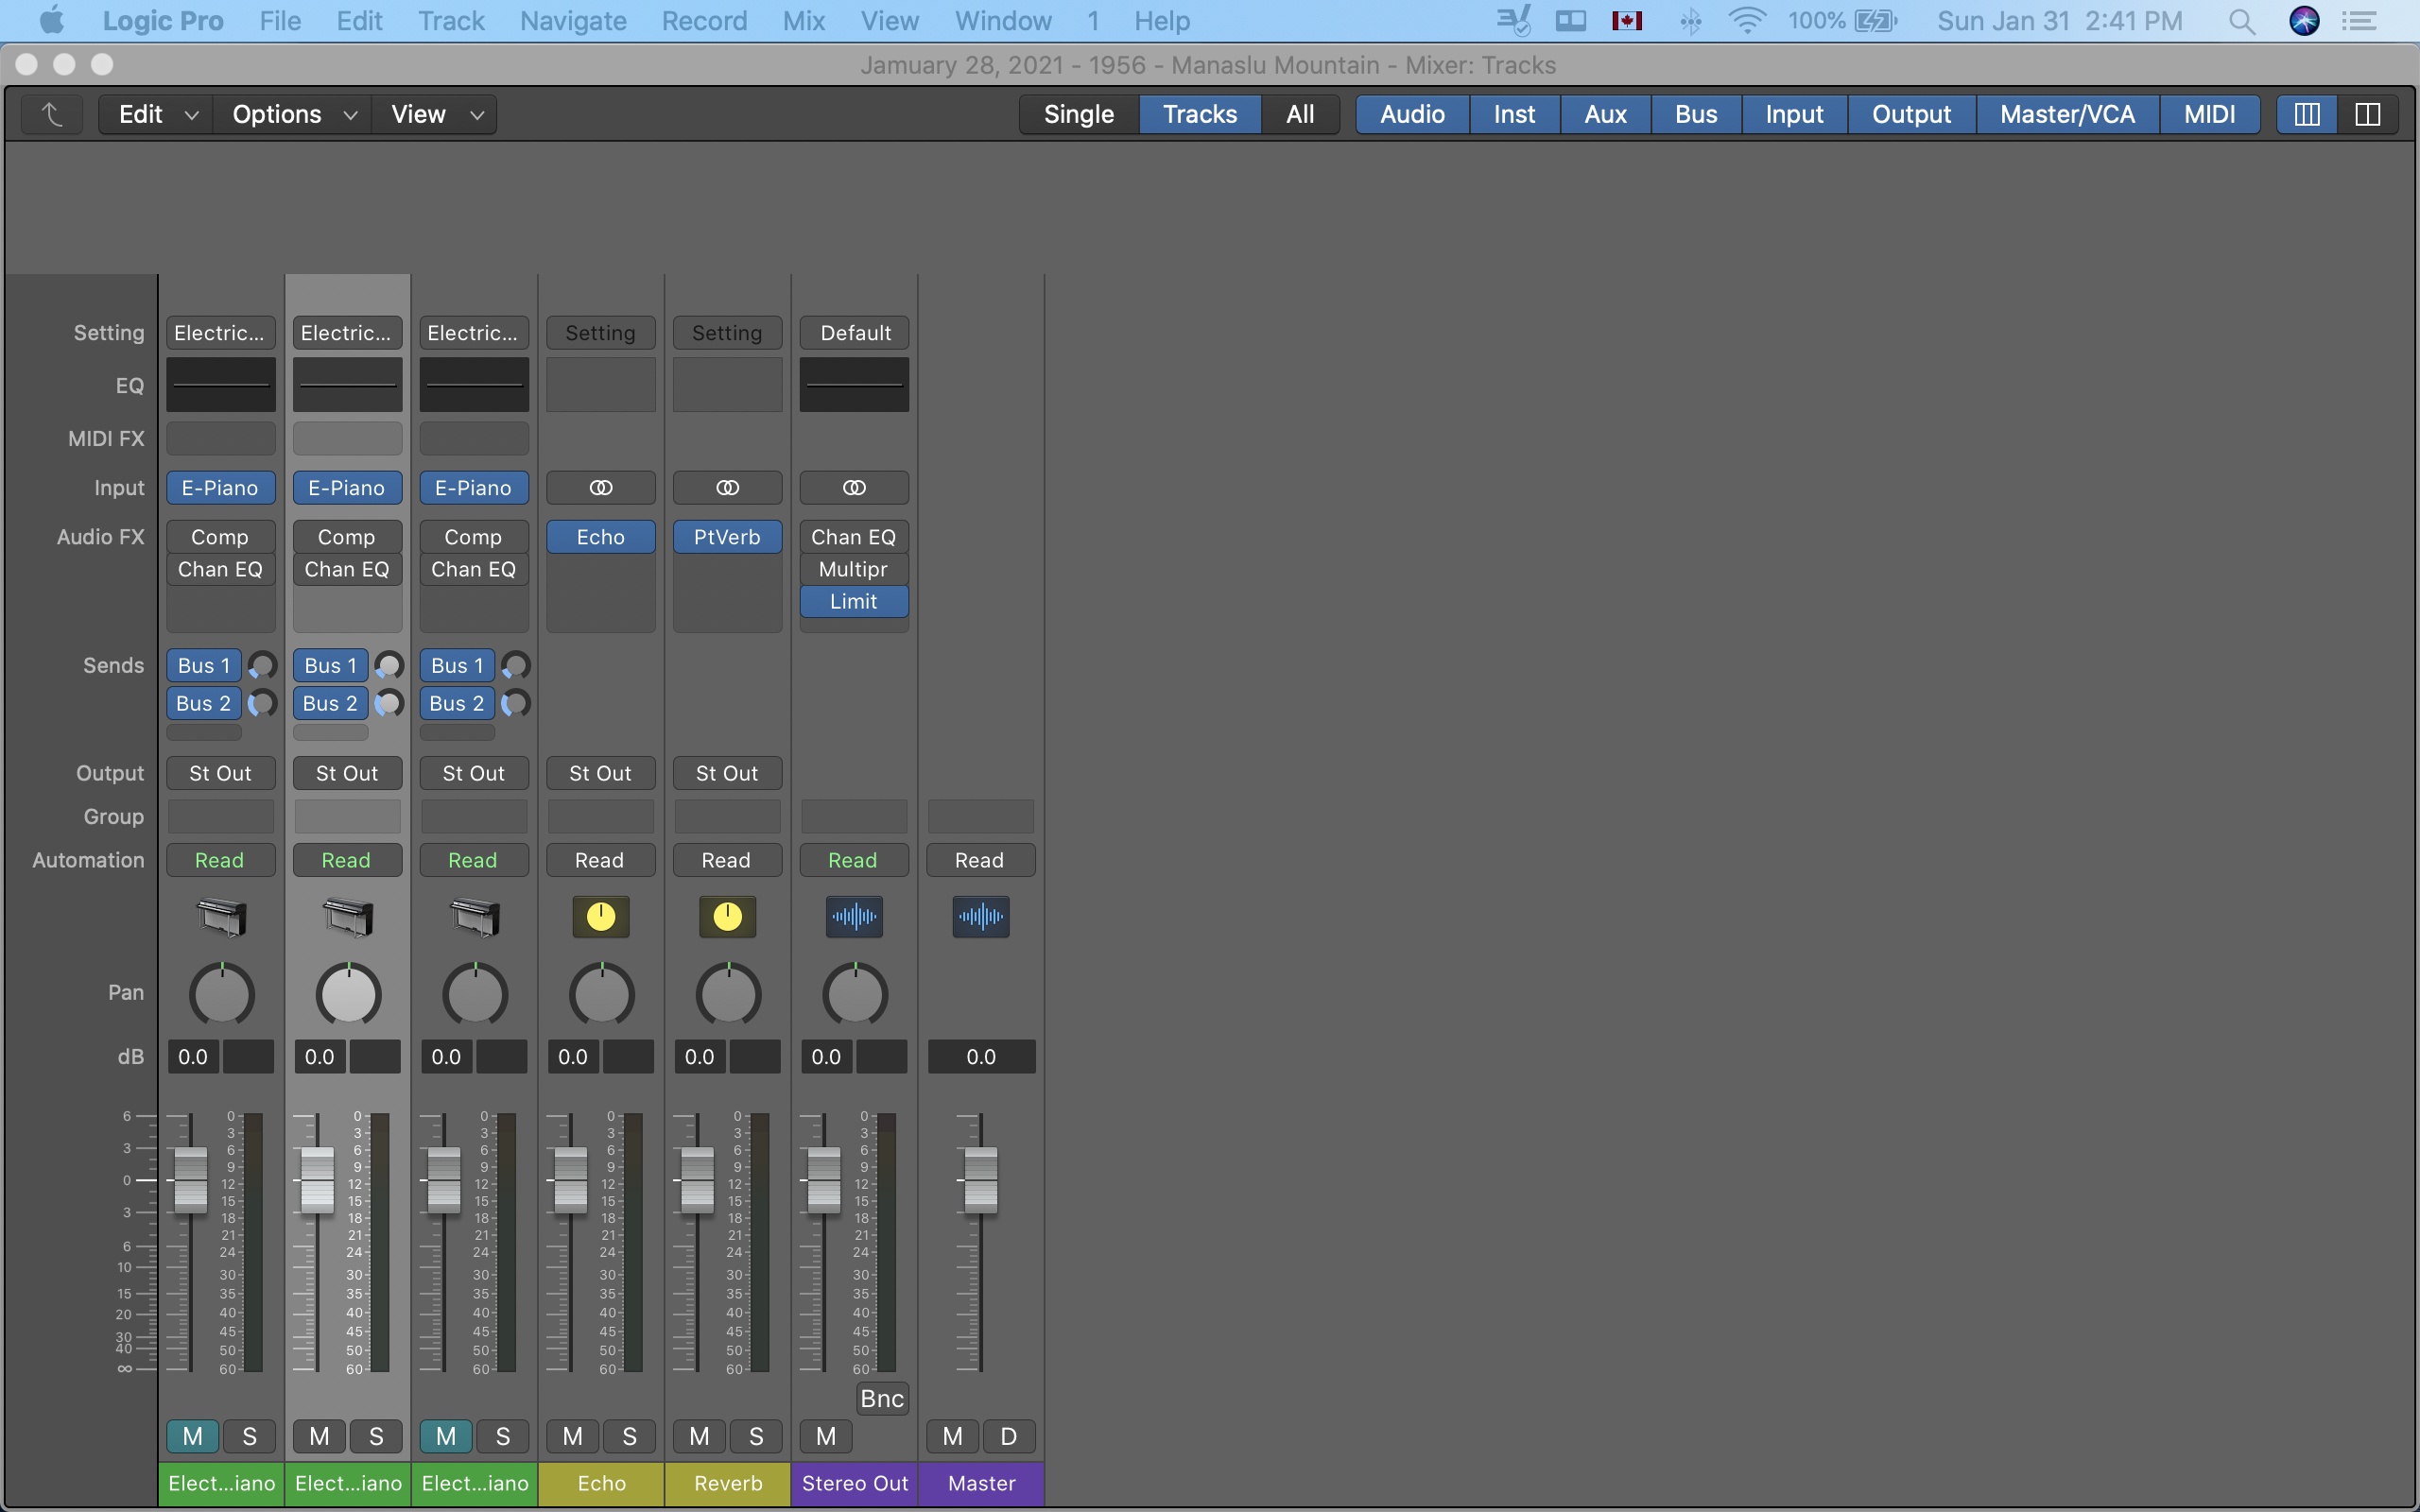Click the volume fader on Master channel
Screen dimensions: 2420x1512
click(981, 1180)
